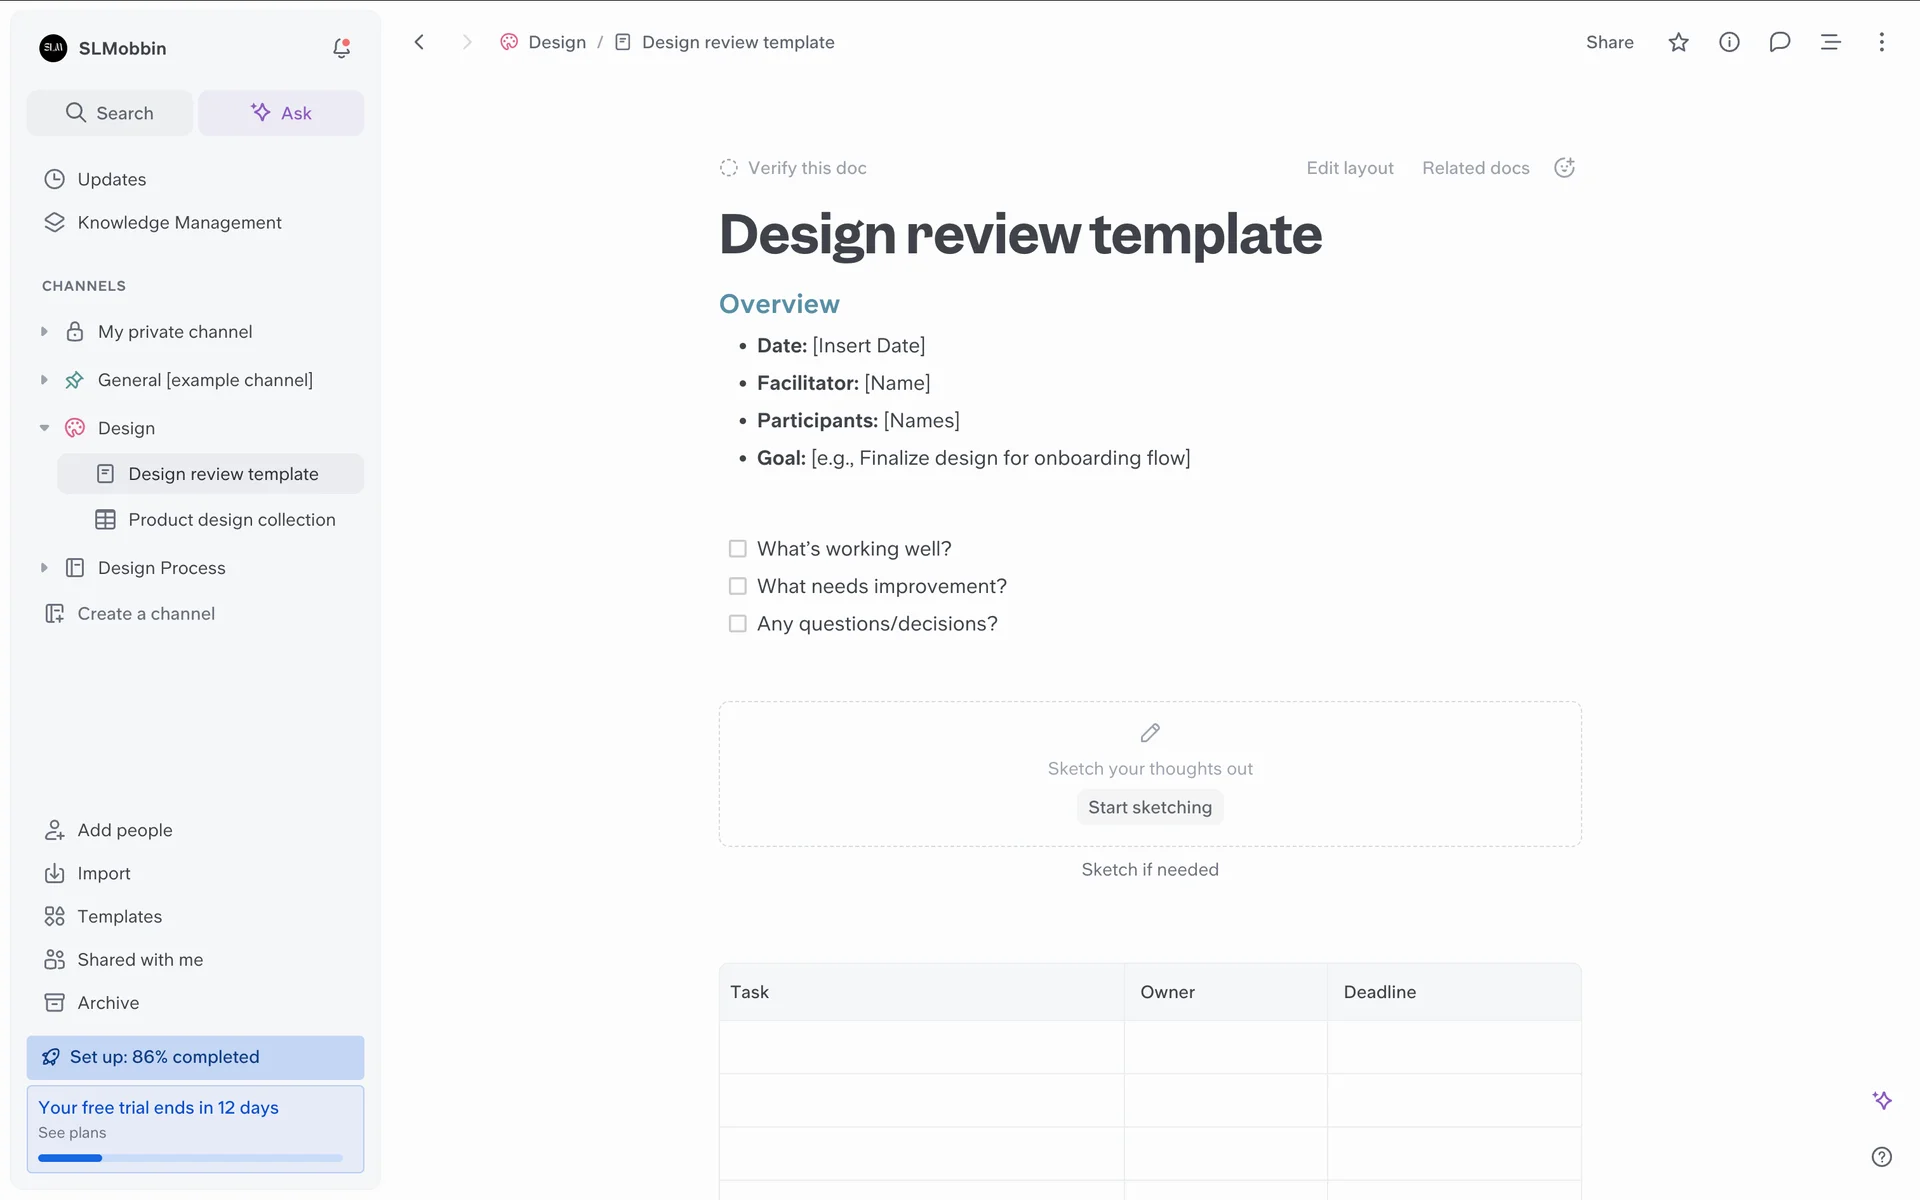Open the three-dot more options menu
The width and height of the screenshot is (1920, 1200).
(1881, 42)
